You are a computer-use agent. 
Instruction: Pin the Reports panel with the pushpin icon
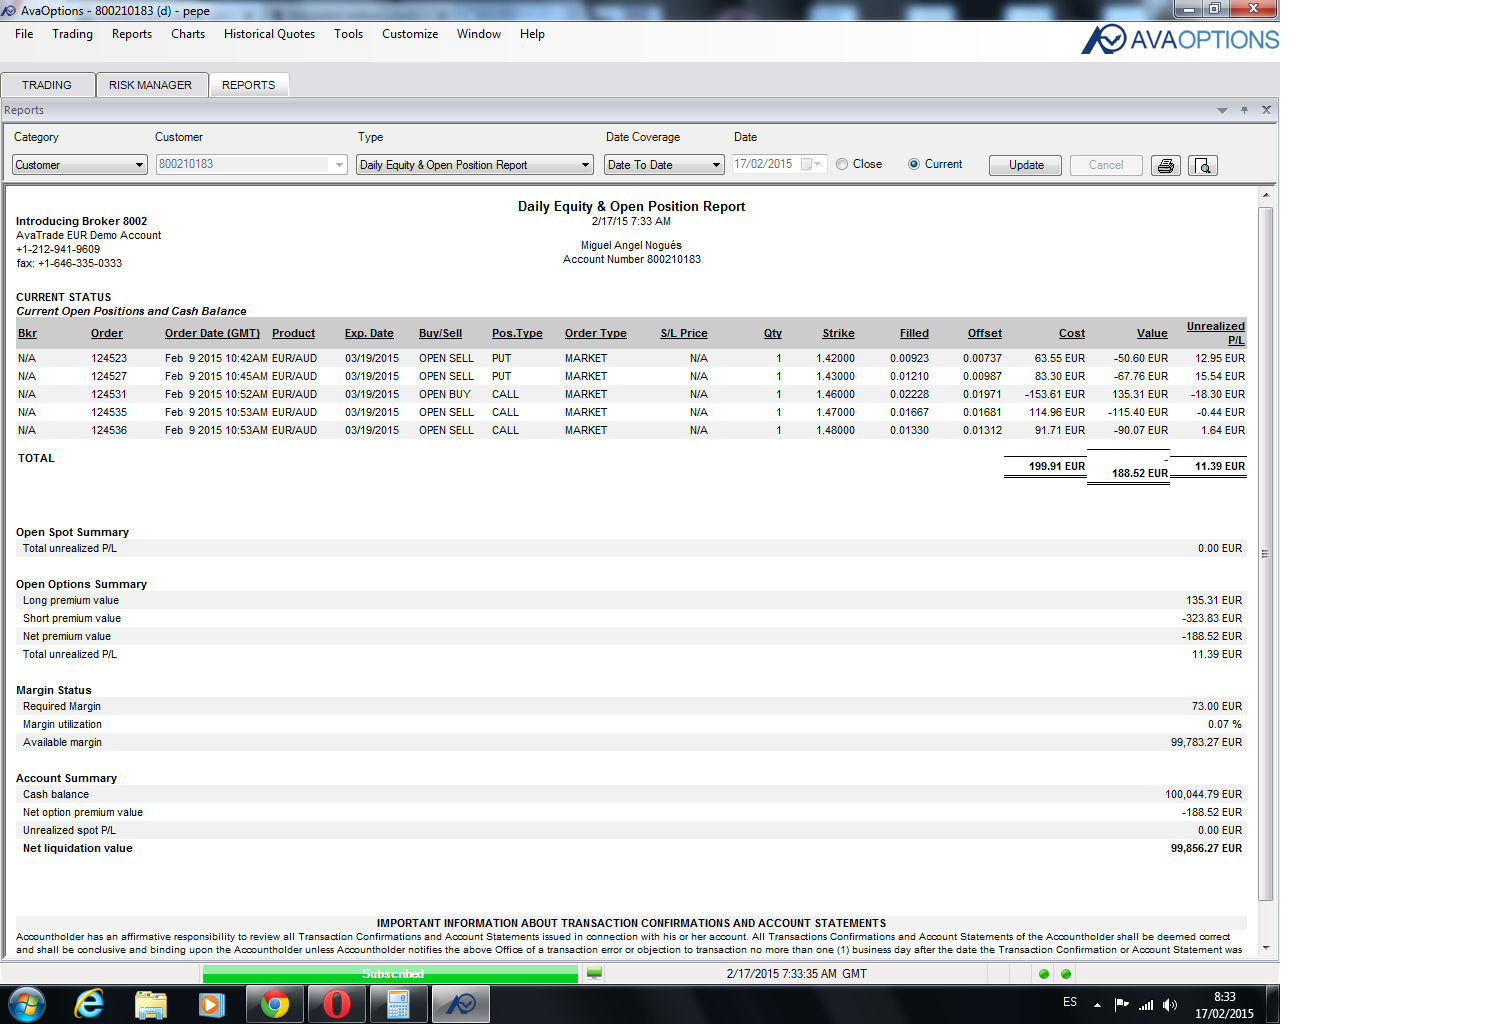tap(1244, 110)
